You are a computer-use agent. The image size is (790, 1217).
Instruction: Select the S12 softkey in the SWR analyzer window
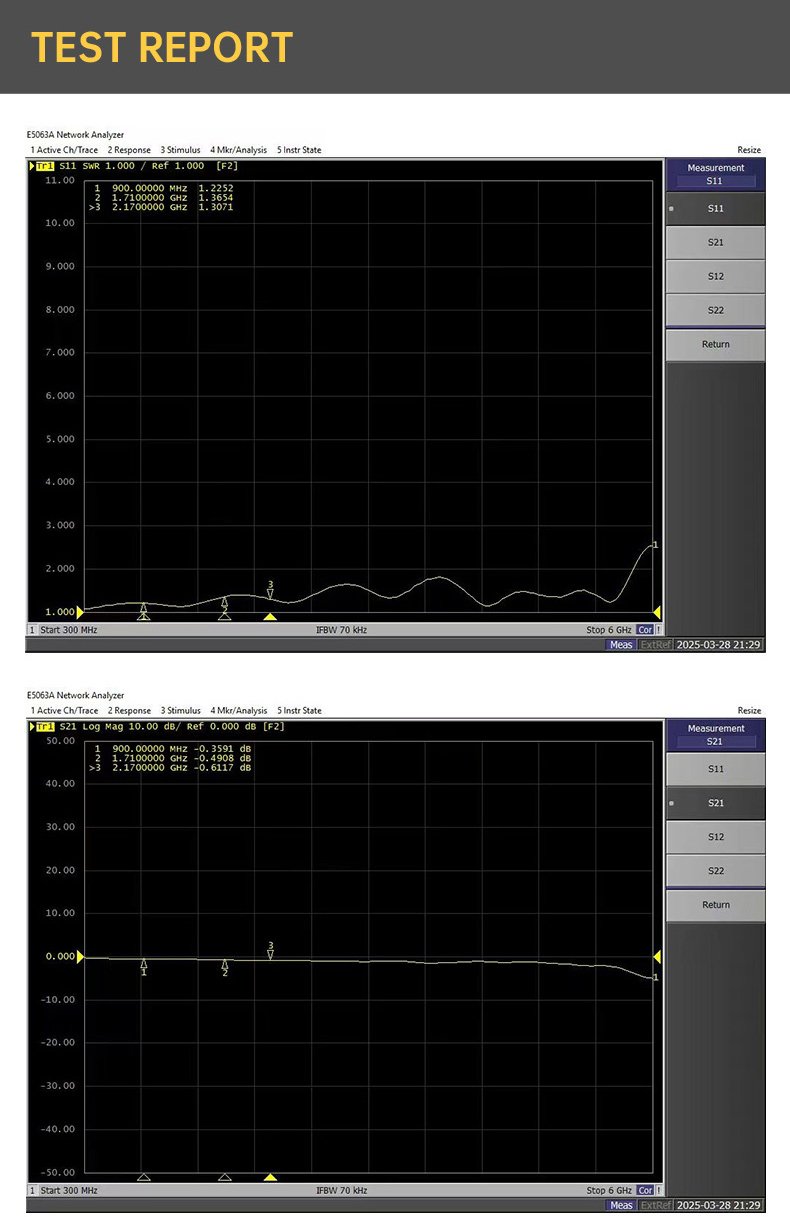(x=715, y=276)
